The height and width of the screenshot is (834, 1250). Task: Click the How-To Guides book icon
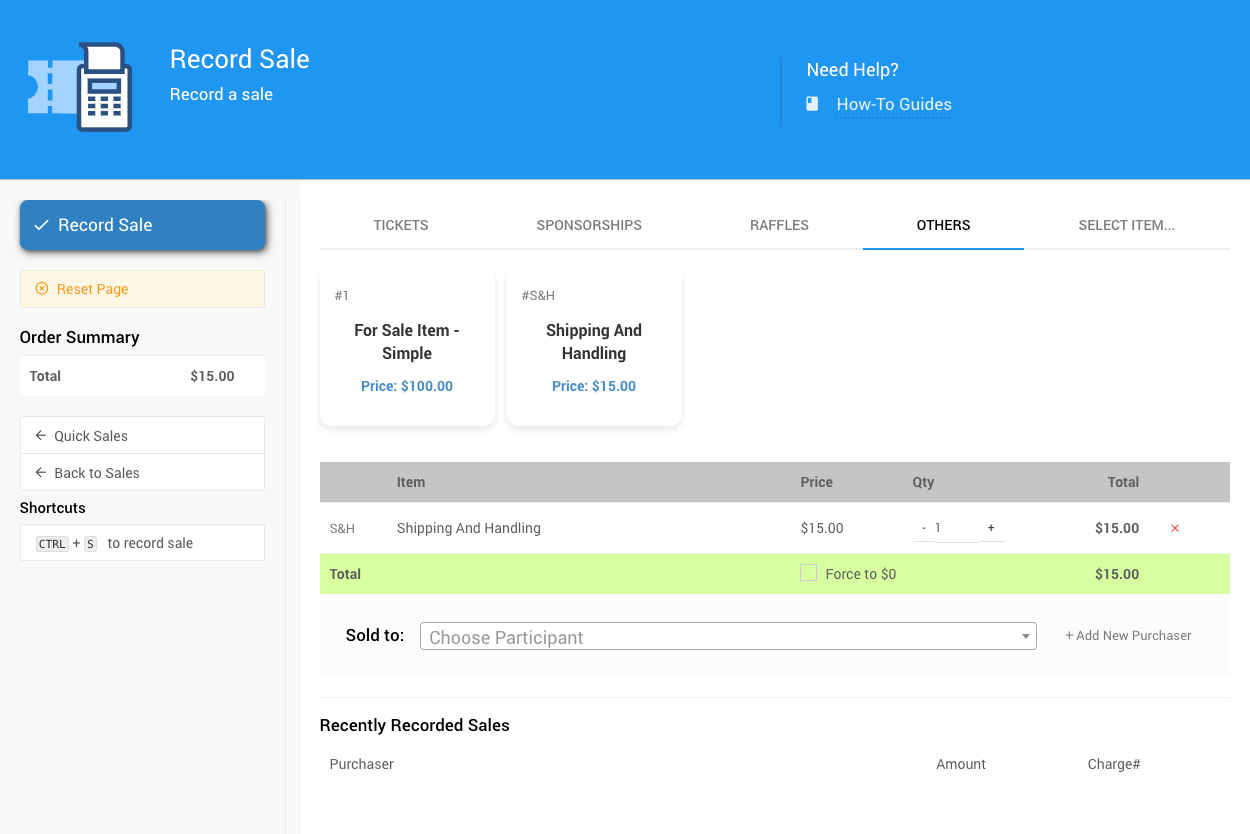[812, 104]
